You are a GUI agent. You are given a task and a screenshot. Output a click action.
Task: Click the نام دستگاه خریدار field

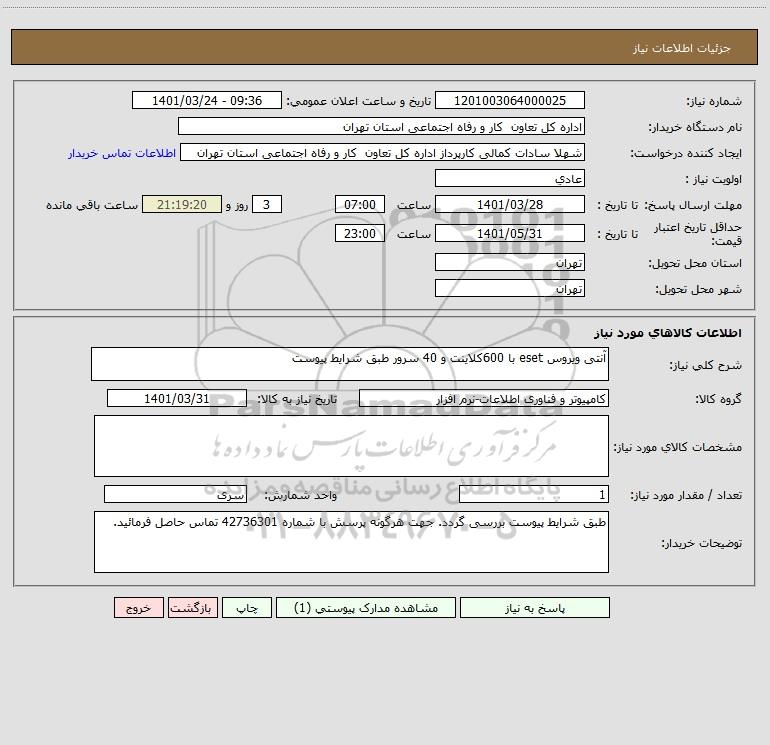click(381, 126)
